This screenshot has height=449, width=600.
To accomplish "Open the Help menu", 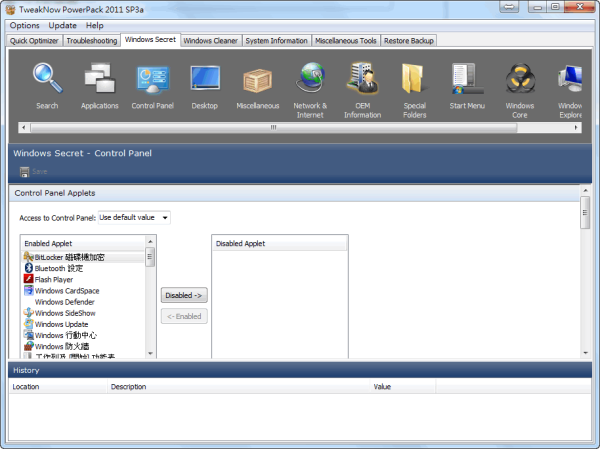I will pos(95,26).
